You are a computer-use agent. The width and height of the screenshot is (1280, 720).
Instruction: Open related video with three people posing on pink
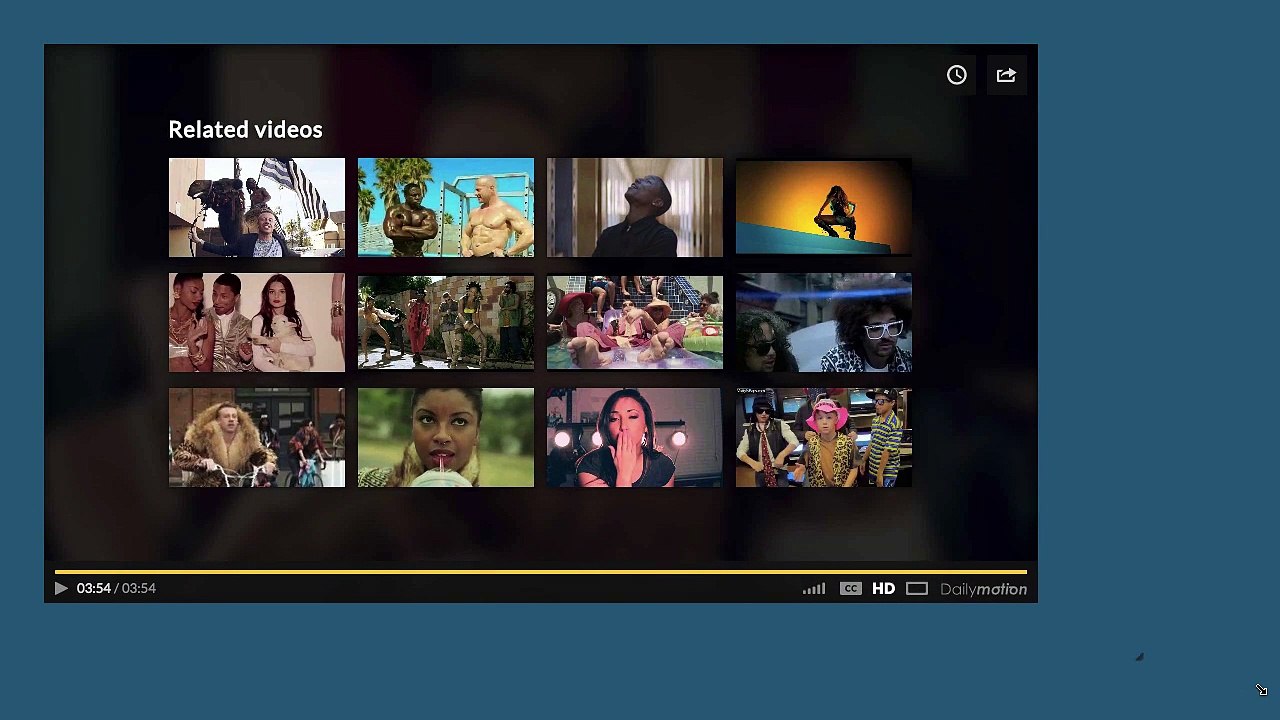pos(257,322)
